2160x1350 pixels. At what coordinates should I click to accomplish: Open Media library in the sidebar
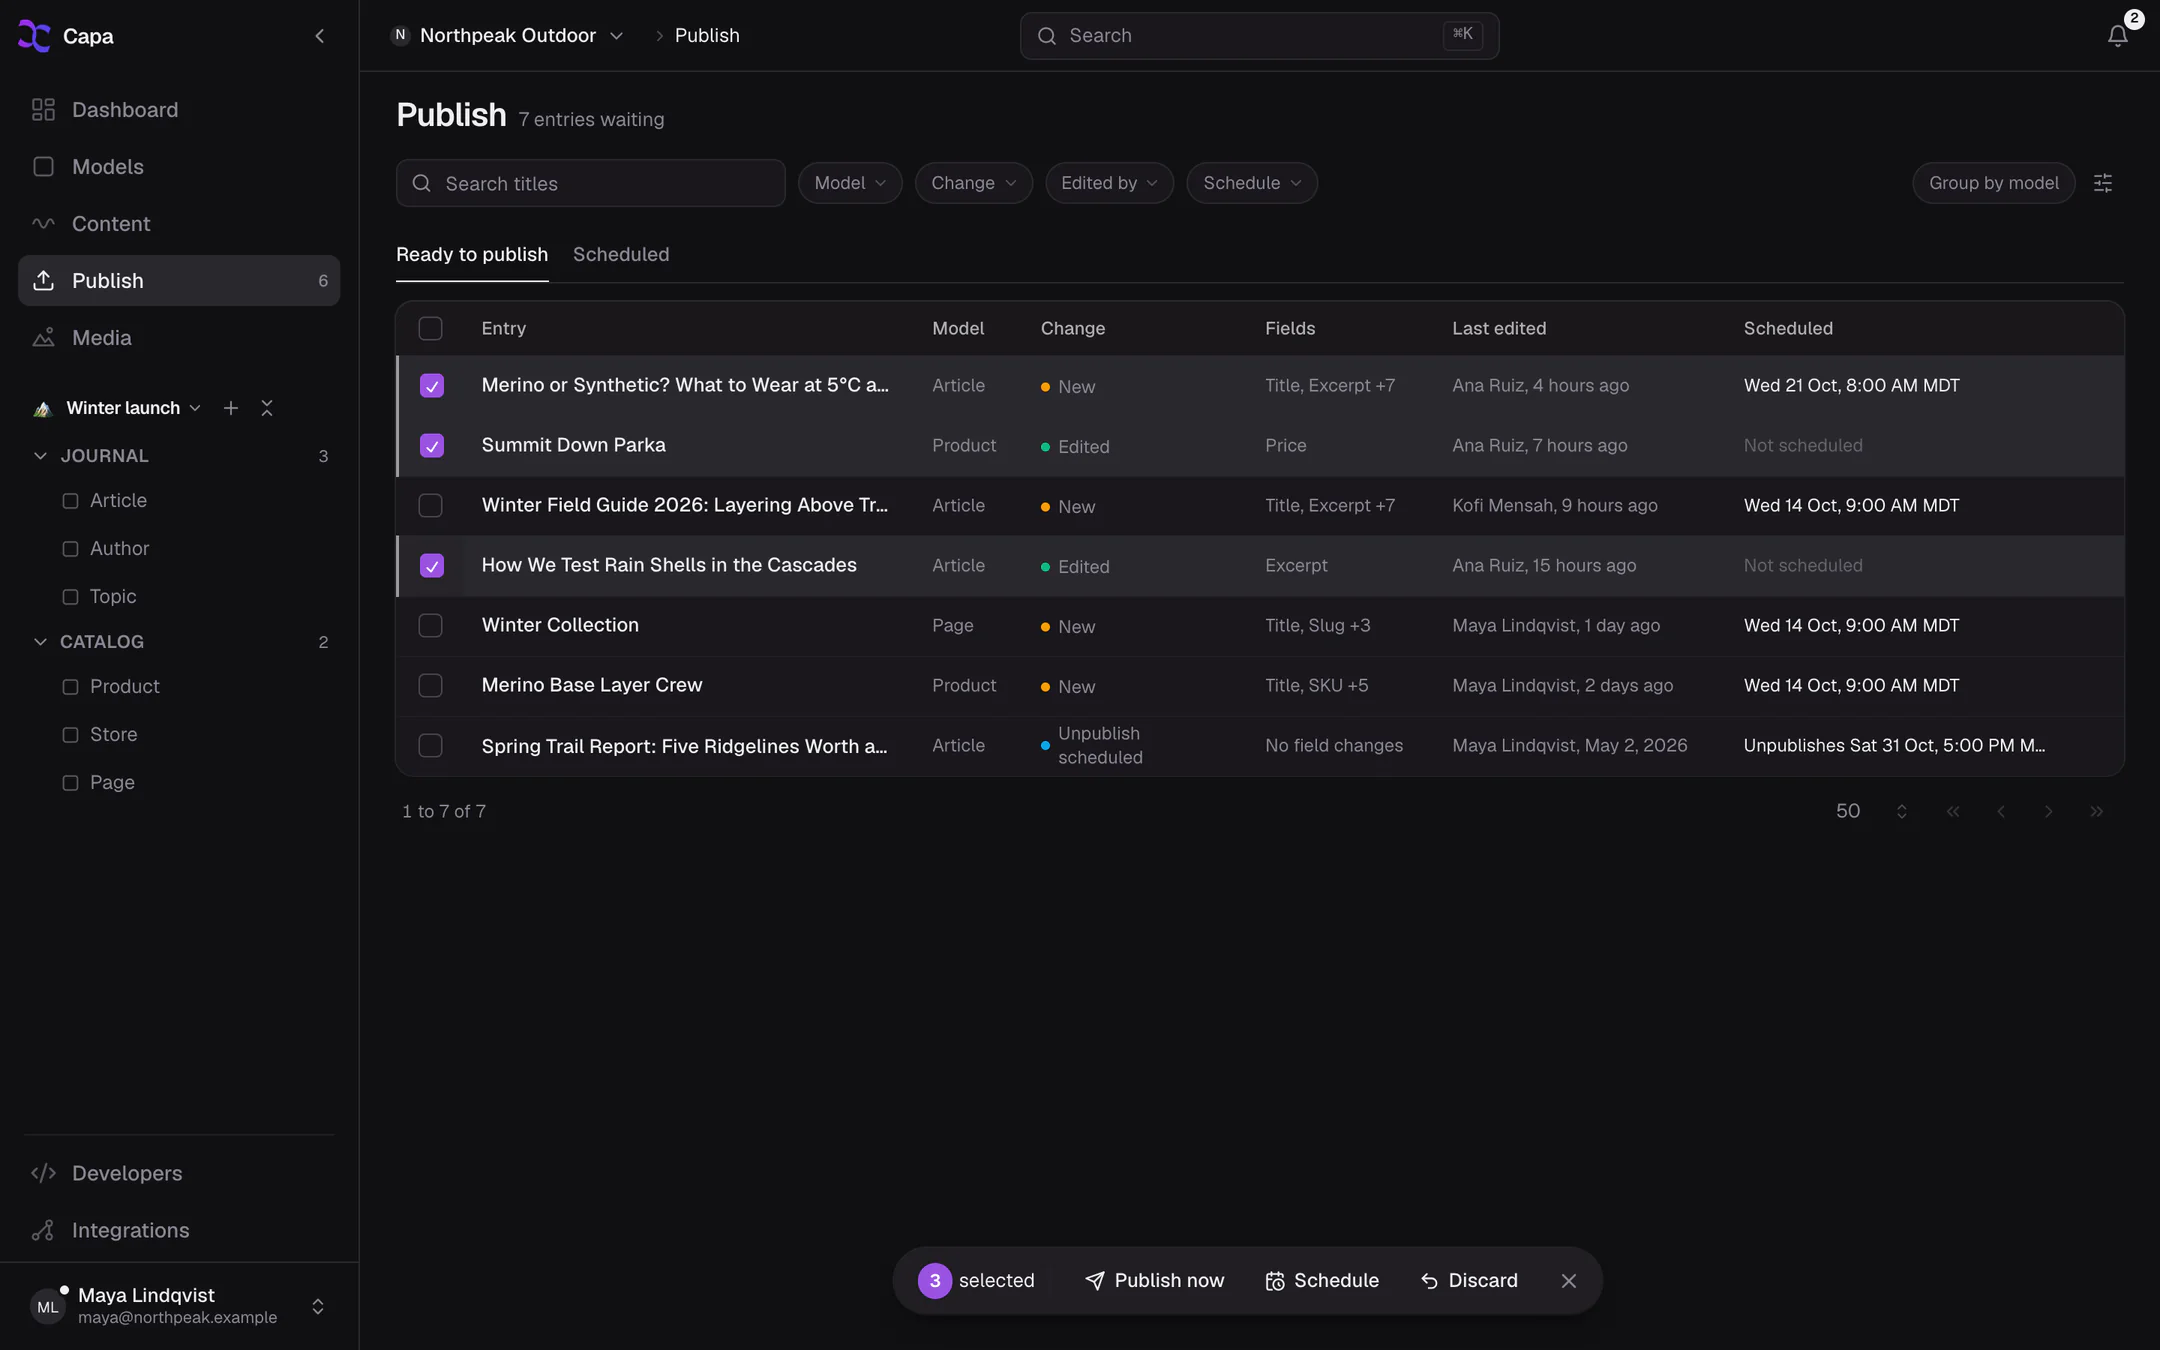[179, 338]
